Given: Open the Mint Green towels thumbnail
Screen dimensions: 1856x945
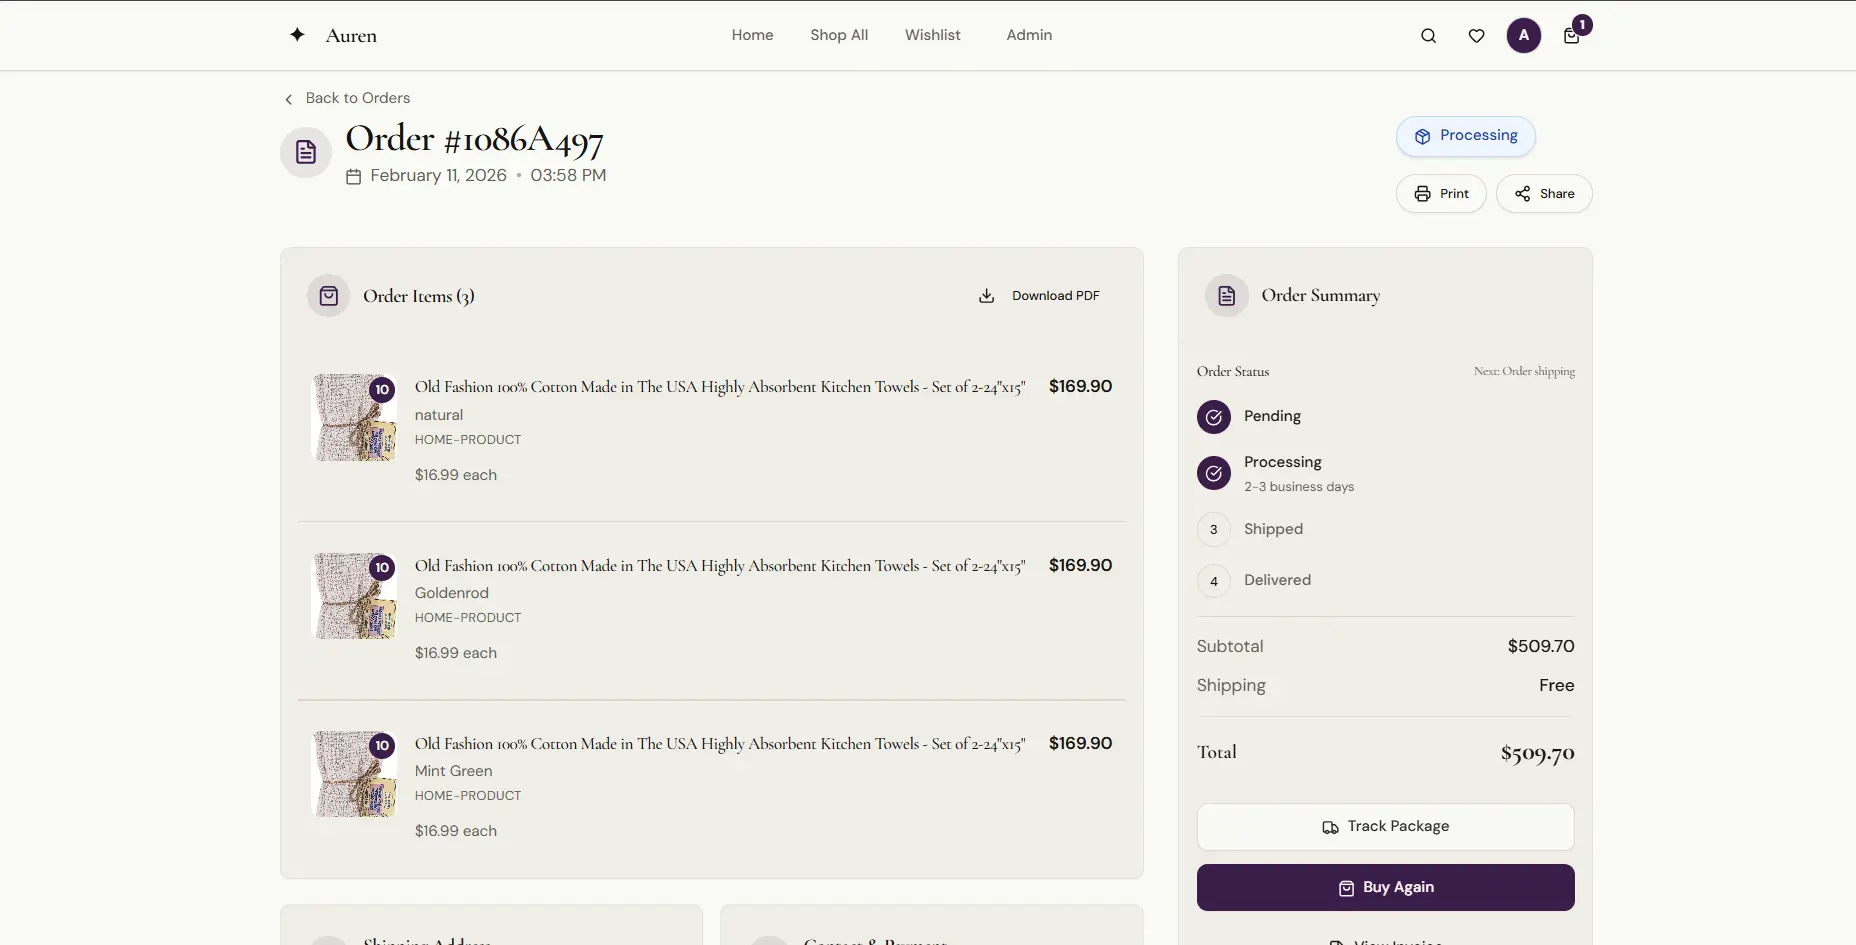Looking at the screenshot, I should [x=355, y=774].
